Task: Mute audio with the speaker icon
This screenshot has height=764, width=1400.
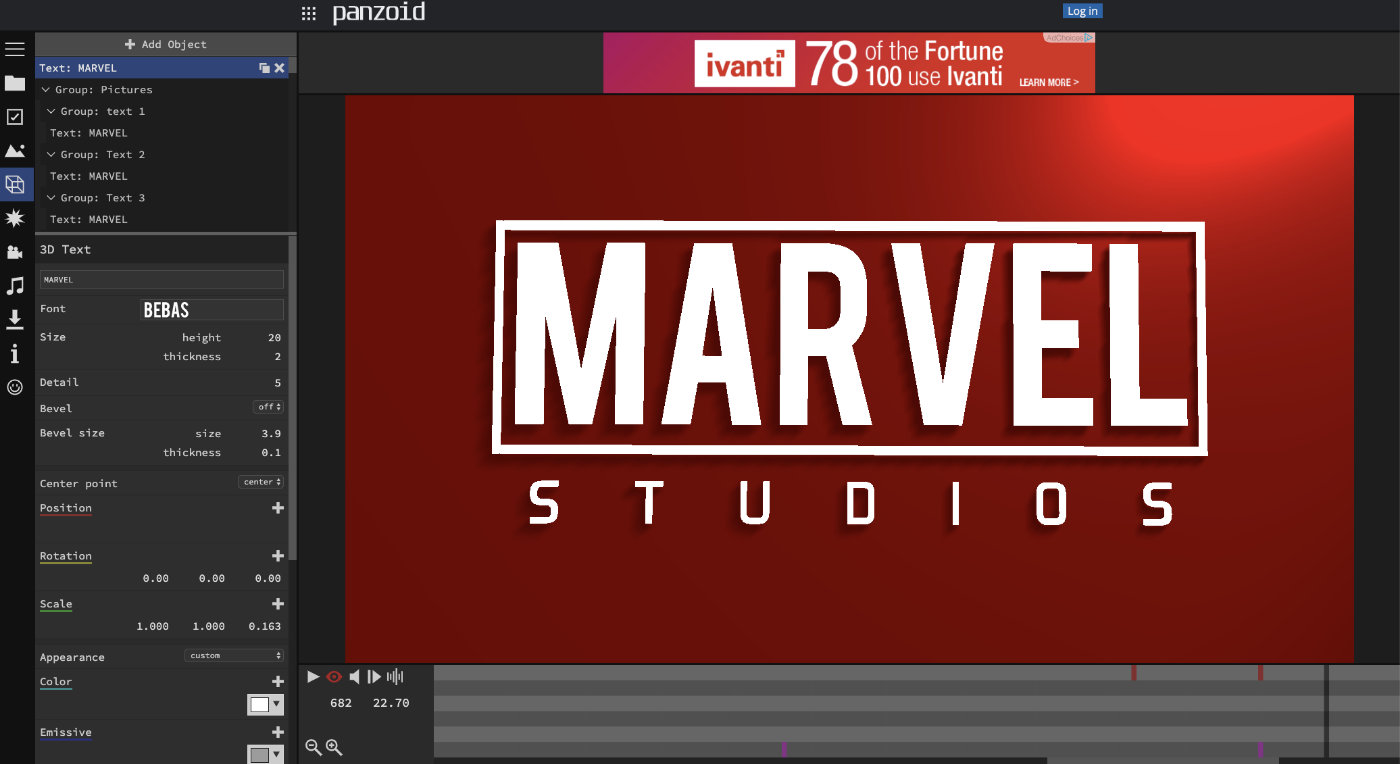Action: tap(354, 677)
